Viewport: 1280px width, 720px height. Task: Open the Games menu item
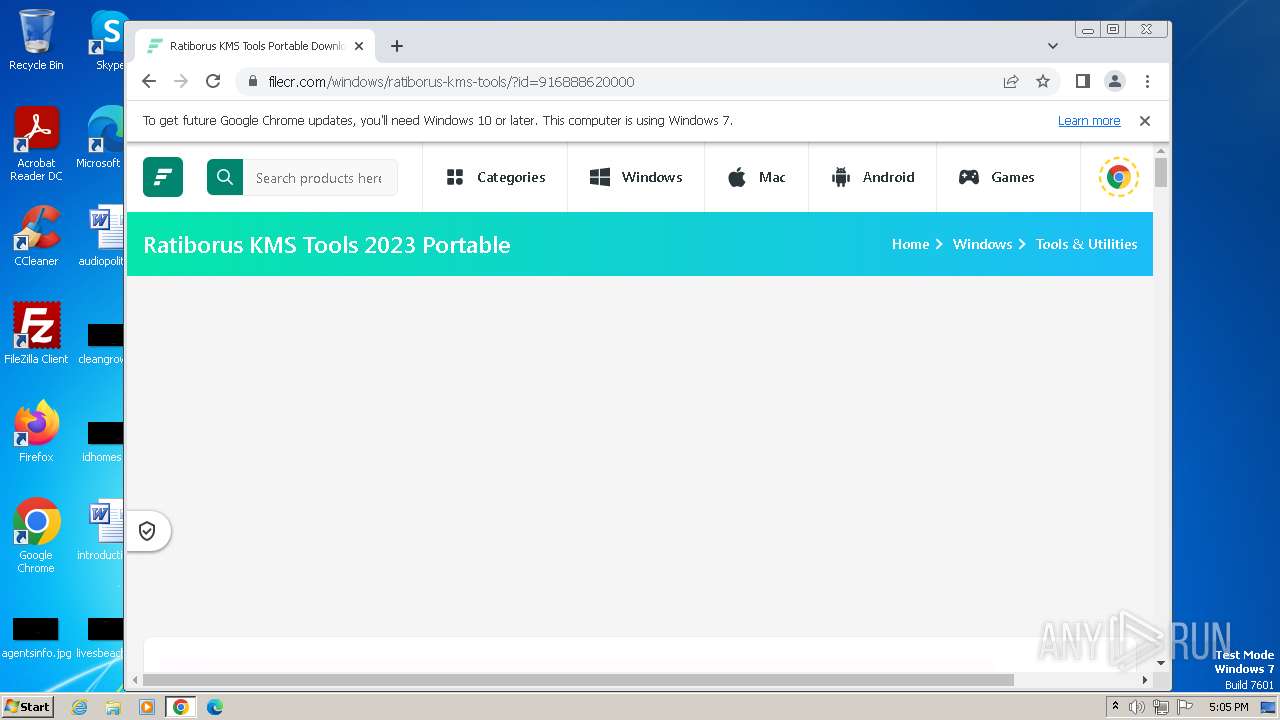tap(997, 177)
